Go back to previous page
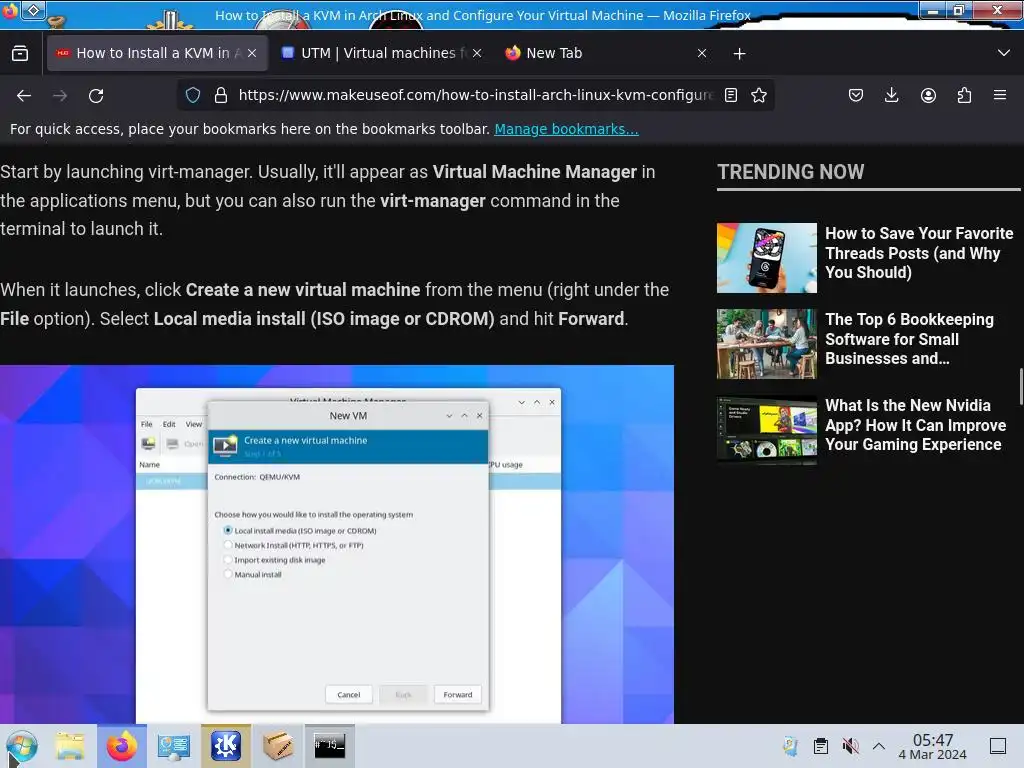 tap(24, 96)
